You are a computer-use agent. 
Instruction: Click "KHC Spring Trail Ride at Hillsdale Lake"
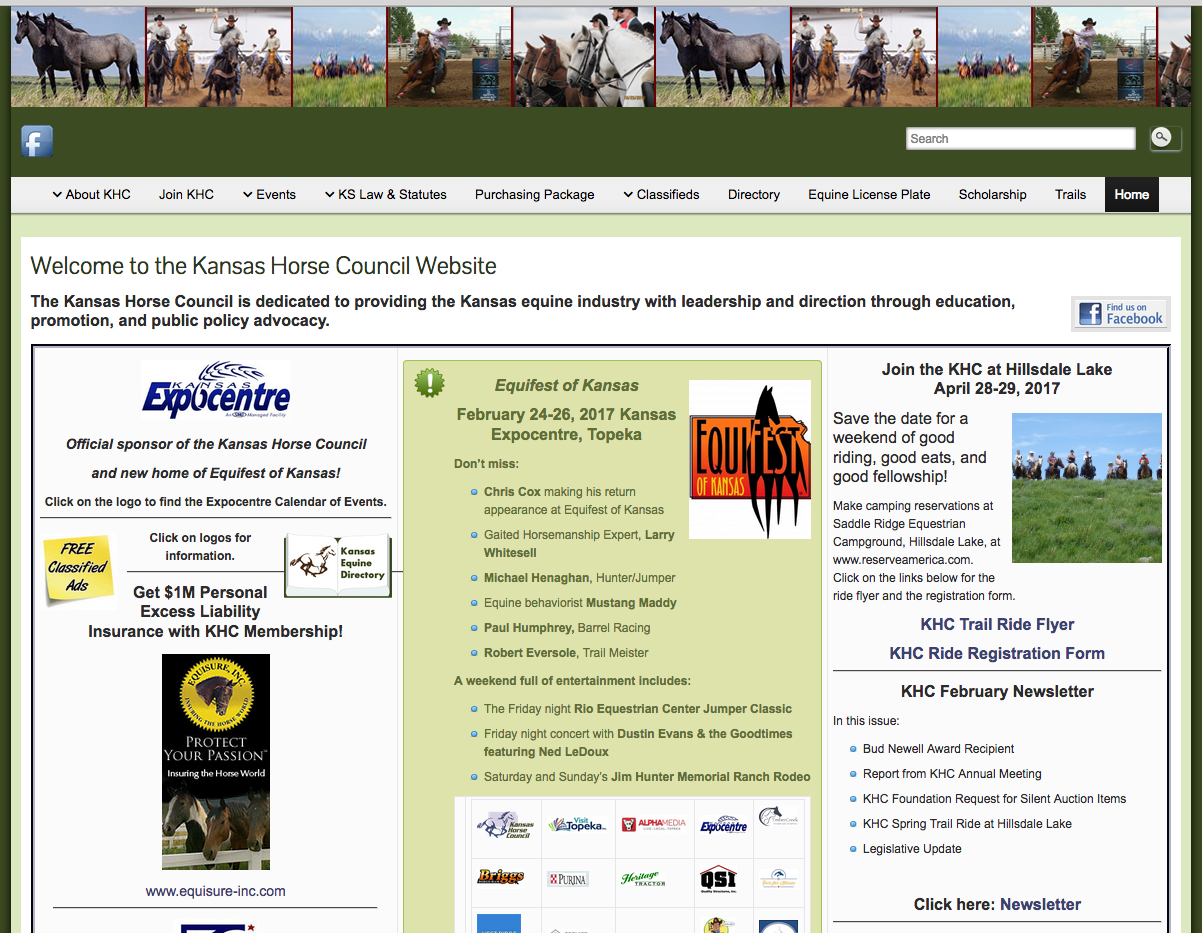click(967, 824)
